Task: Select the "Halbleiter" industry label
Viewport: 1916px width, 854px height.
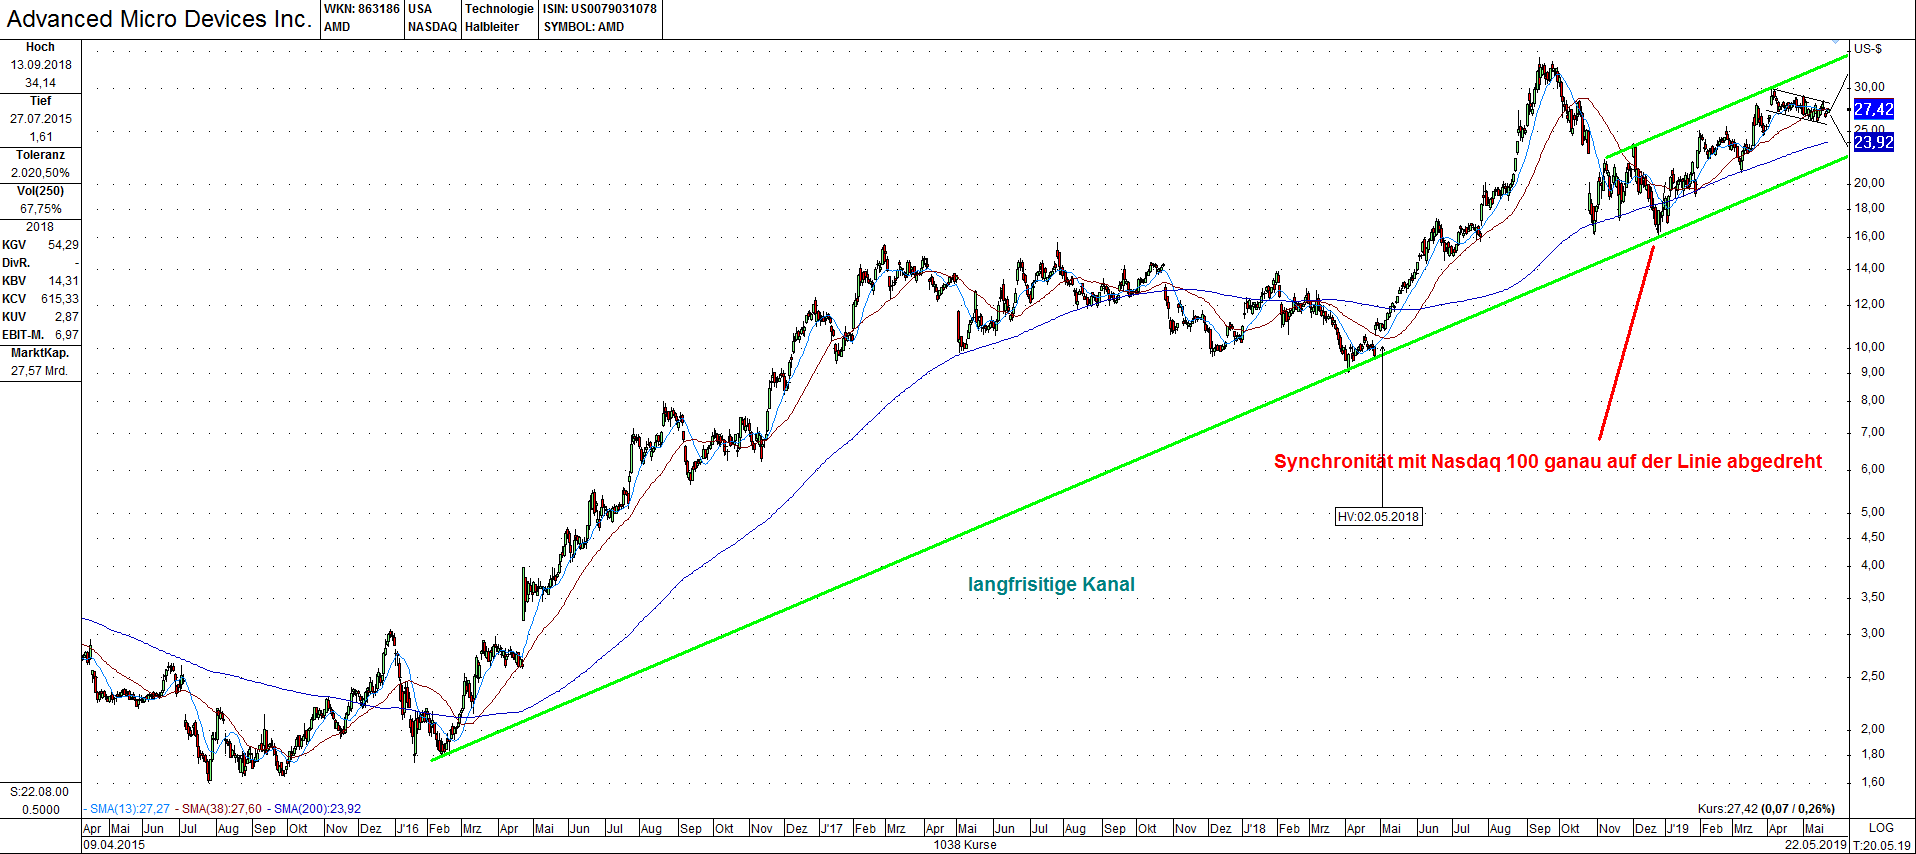Action: click(x=492, y=27)
